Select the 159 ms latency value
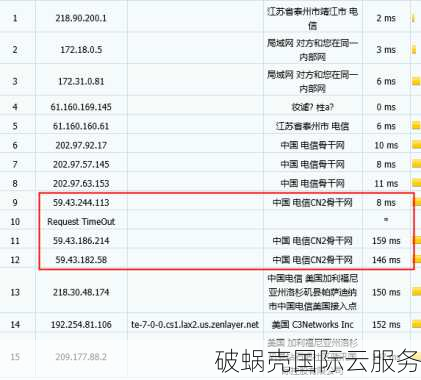Screen dimensions: 421x380 click(386, 241)
